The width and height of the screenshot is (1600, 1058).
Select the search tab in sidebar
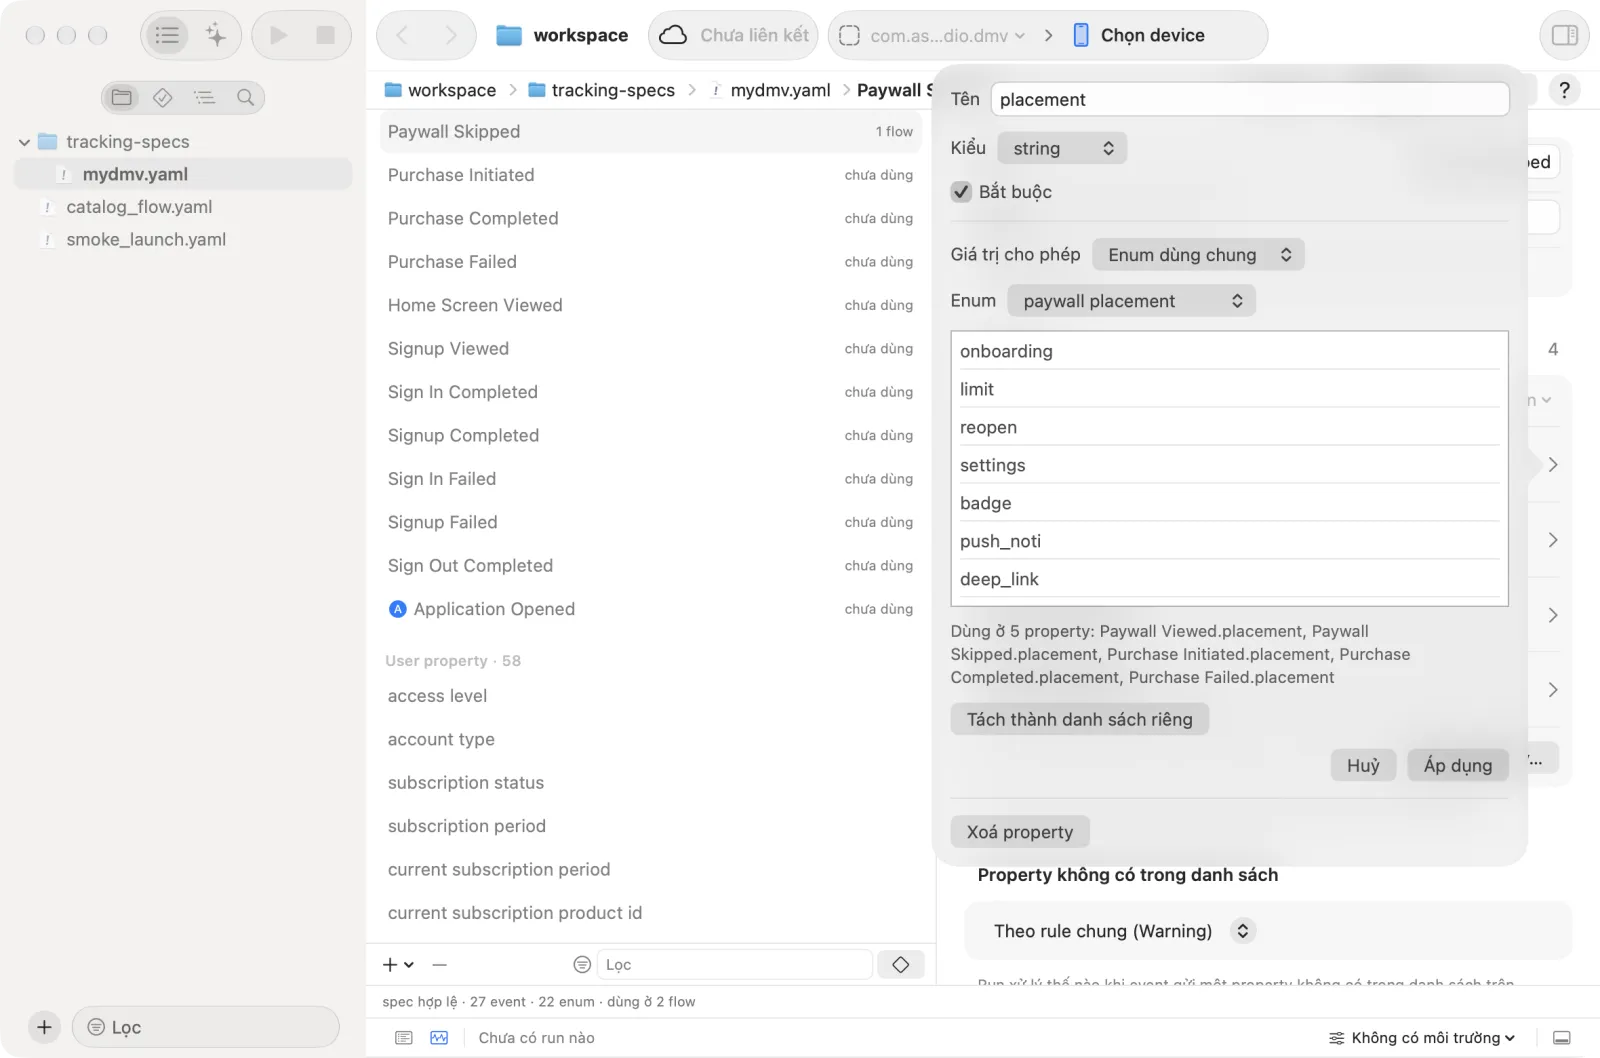[245, 97]
